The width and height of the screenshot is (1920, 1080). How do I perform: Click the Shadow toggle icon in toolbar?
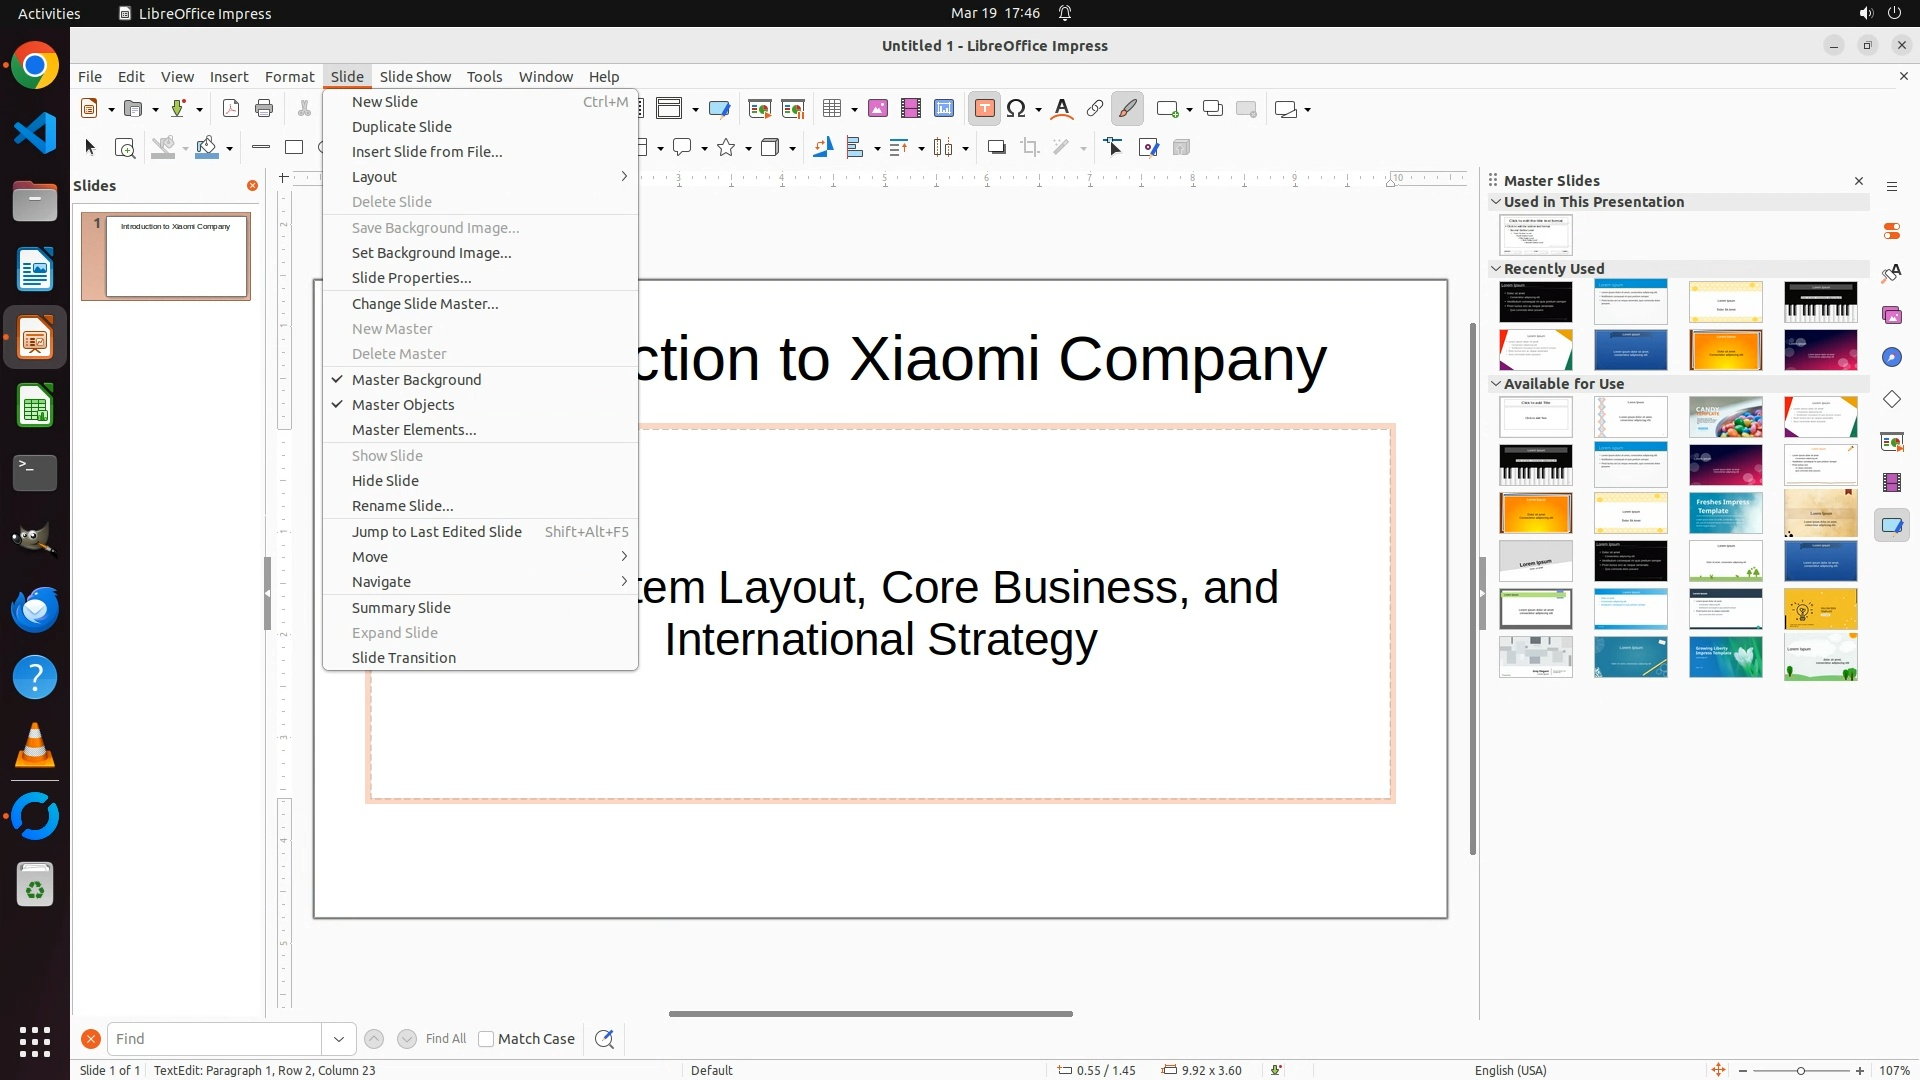[996, 148]
